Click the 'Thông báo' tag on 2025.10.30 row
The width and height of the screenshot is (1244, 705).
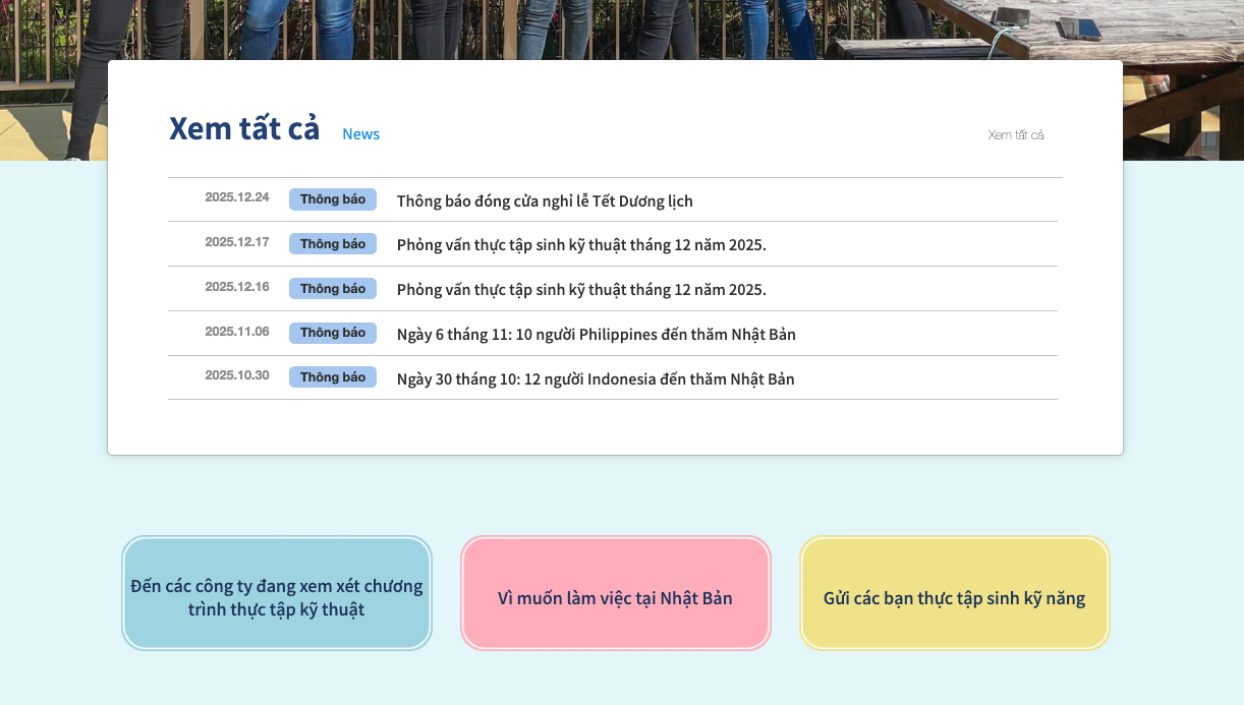pyautogui.click(x=333, y=377)
